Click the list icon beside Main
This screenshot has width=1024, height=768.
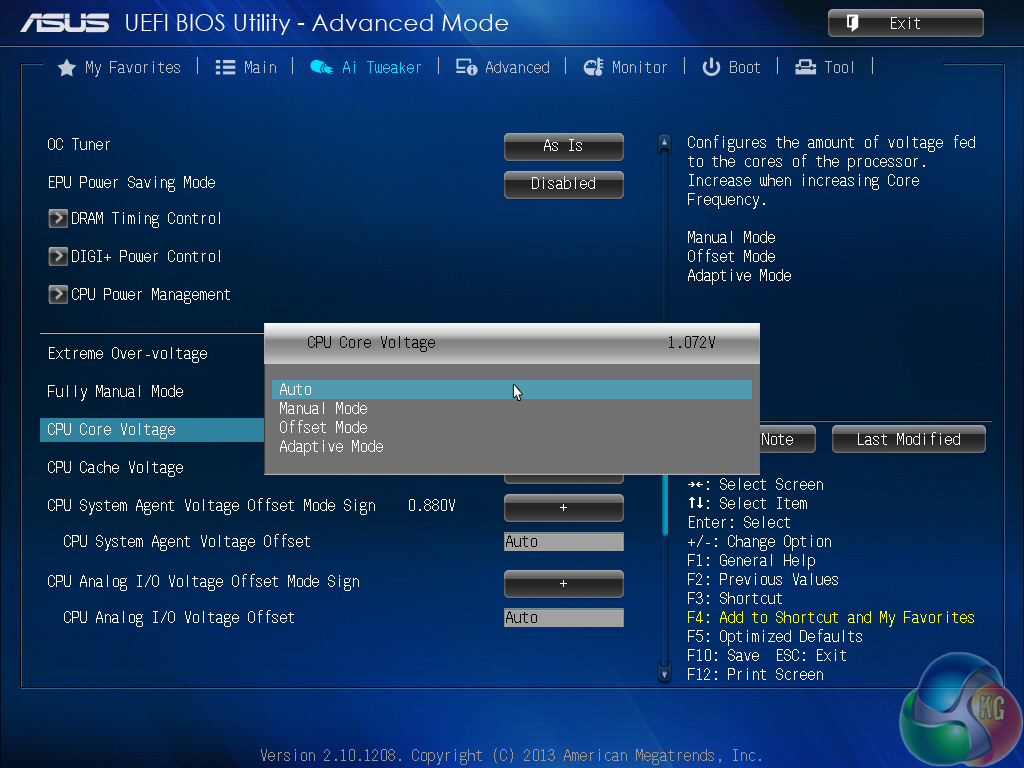pyautogui.click(x=225, y=67)
